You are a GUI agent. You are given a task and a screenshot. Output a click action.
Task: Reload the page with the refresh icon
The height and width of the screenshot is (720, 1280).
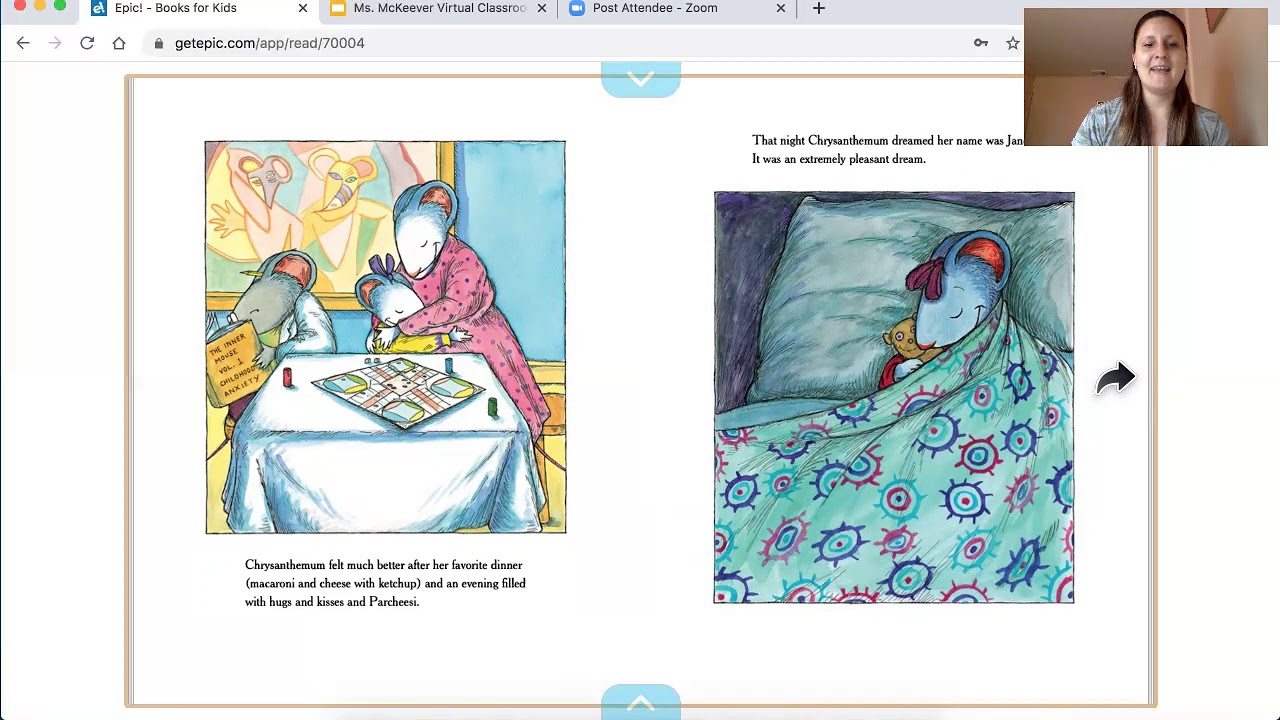point(87,43)
